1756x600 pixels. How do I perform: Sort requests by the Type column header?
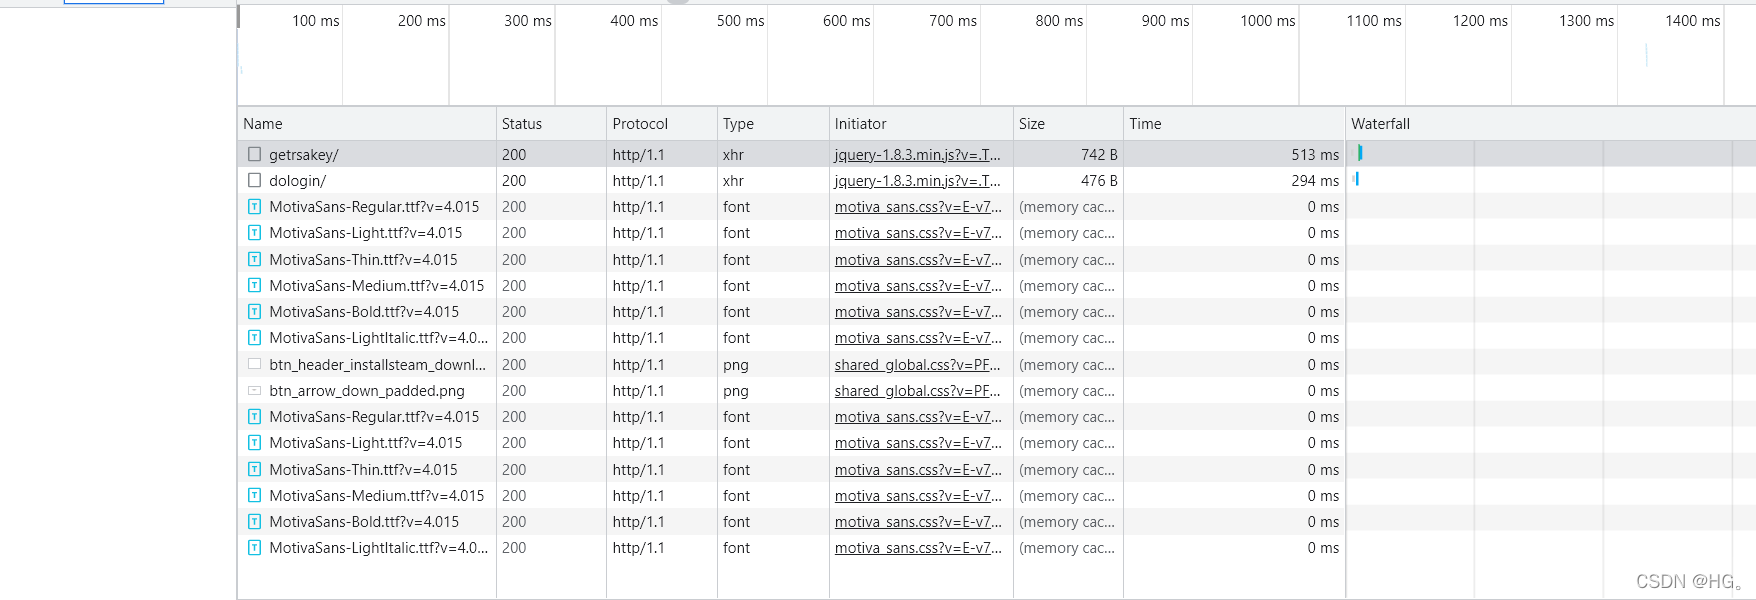coord(773,124)
